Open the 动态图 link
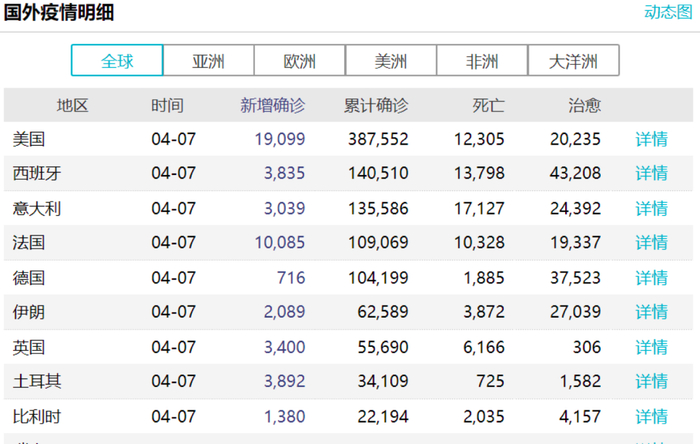 pos(668,12)
